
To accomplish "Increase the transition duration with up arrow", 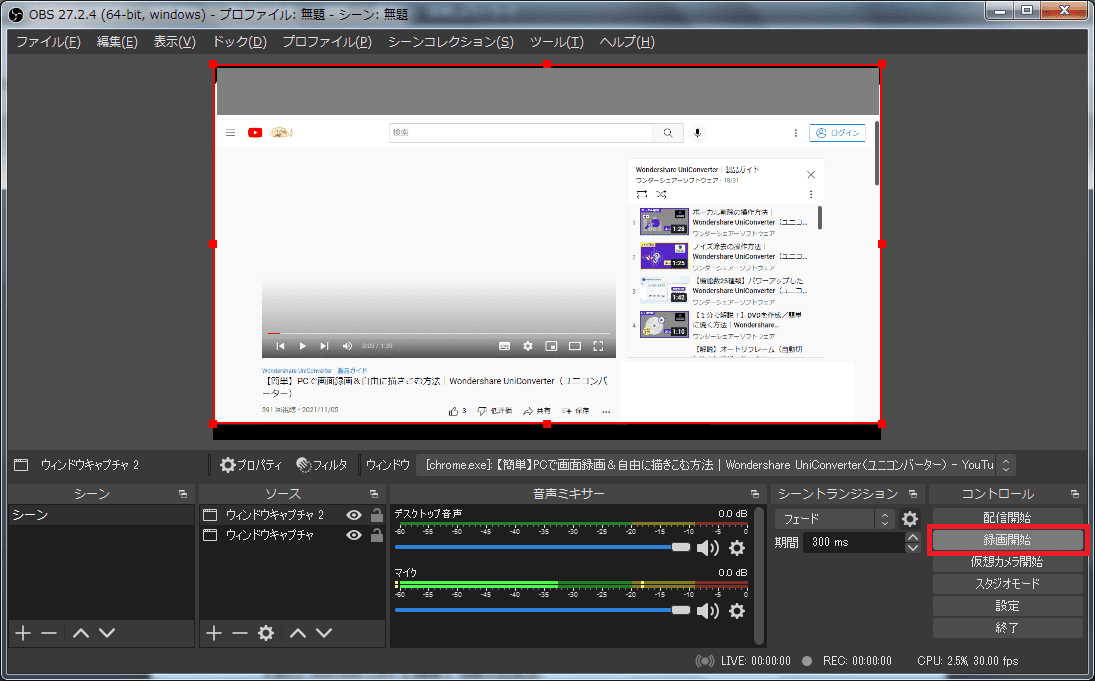I will click(x=913, y=537).
